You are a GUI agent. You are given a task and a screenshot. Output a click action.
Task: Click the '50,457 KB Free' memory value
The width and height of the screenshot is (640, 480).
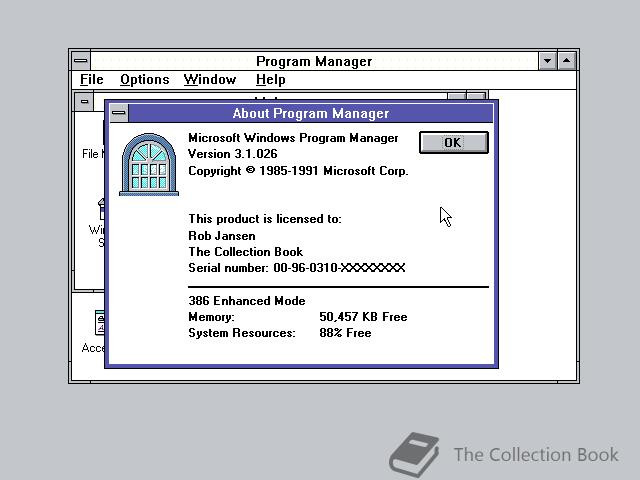coord(363,317)
